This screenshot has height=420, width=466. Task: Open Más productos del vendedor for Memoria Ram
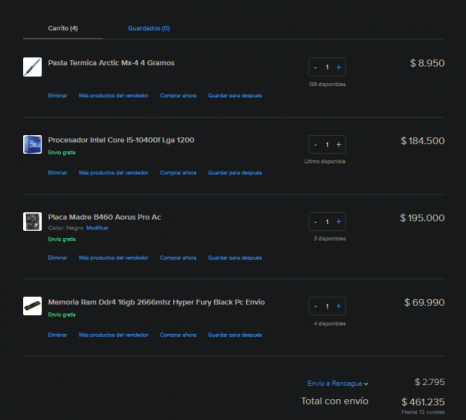(x=113, y=335)
